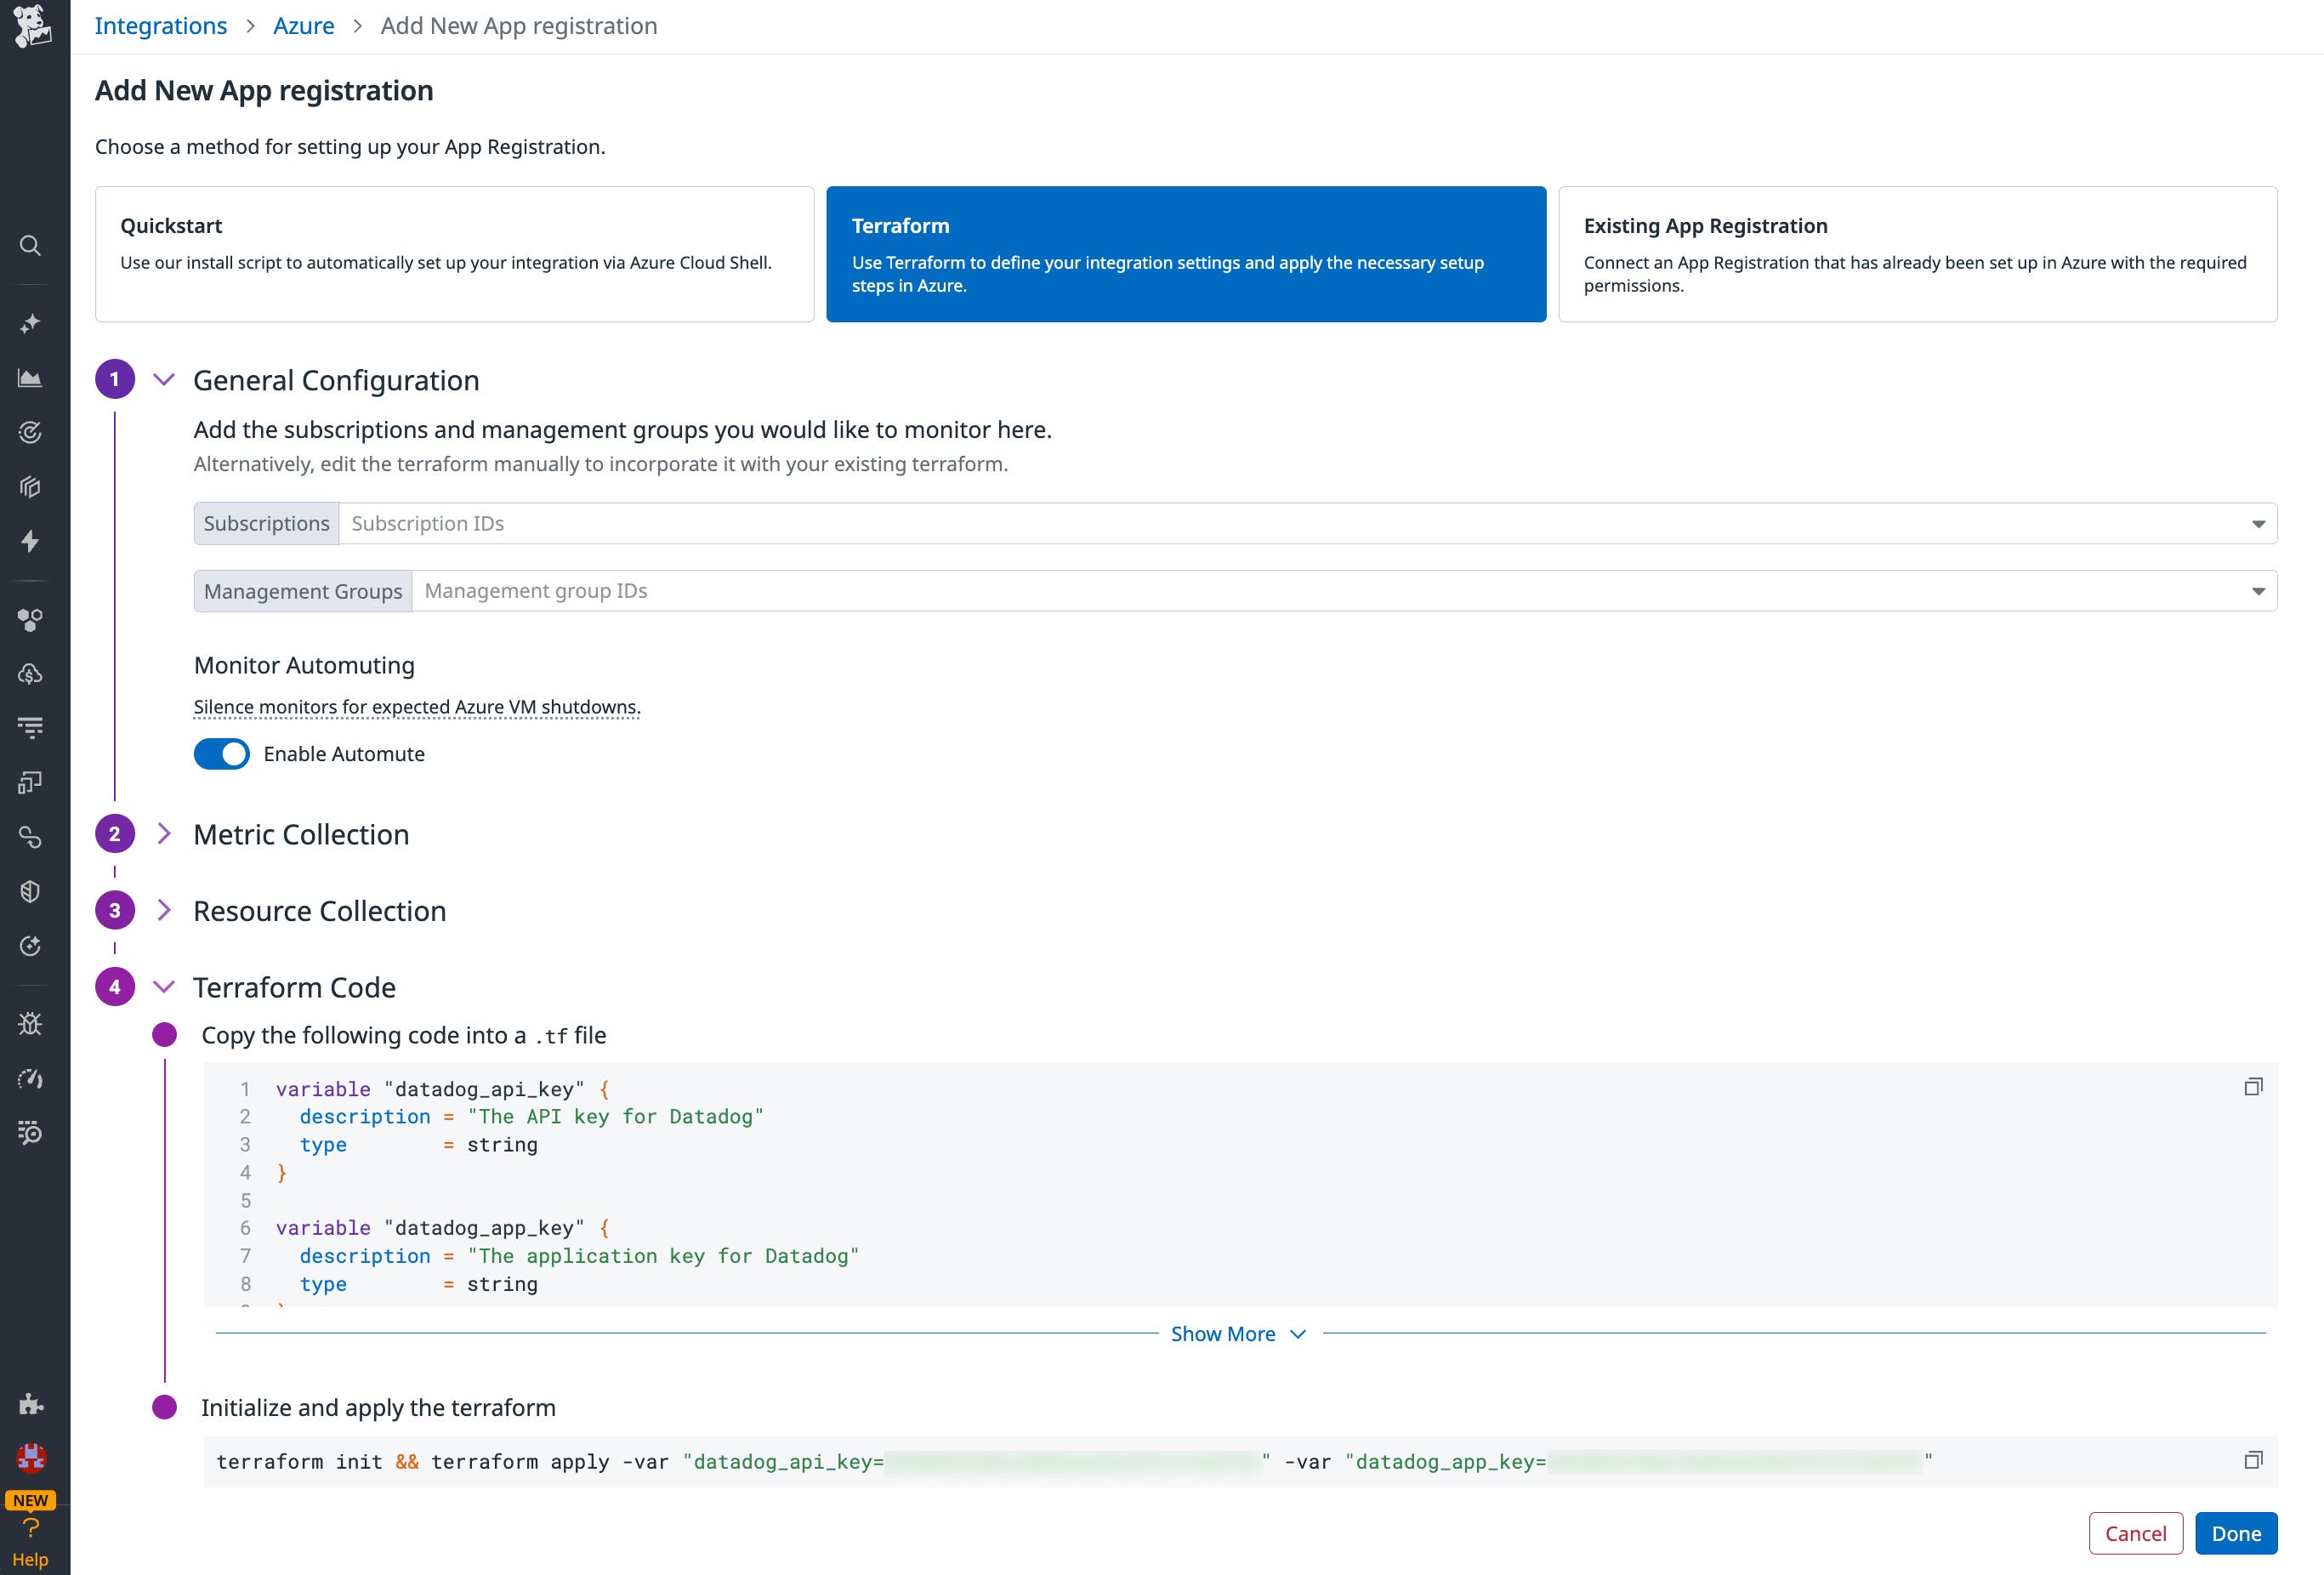Screen dimensions: 2324x1575
Task: Open the Security shield icon in the sidebar
Action: click(x=31, y=891)
